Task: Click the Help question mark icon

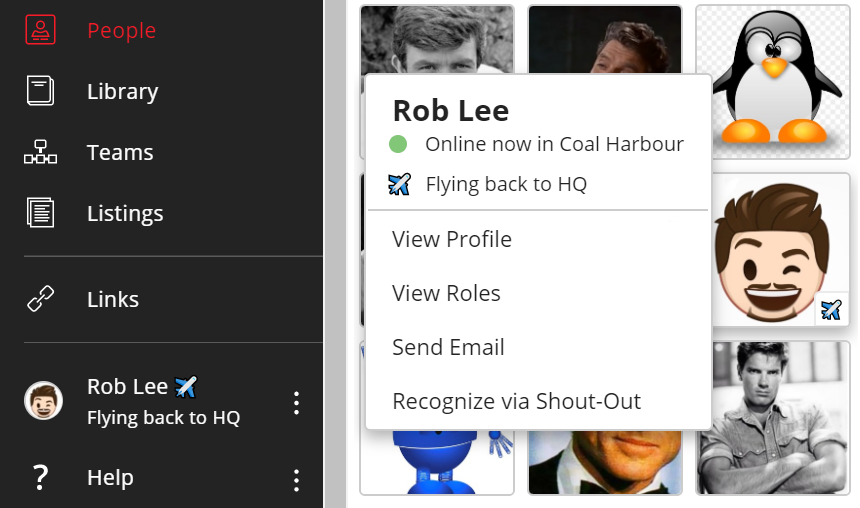Action: coord(40,478)
